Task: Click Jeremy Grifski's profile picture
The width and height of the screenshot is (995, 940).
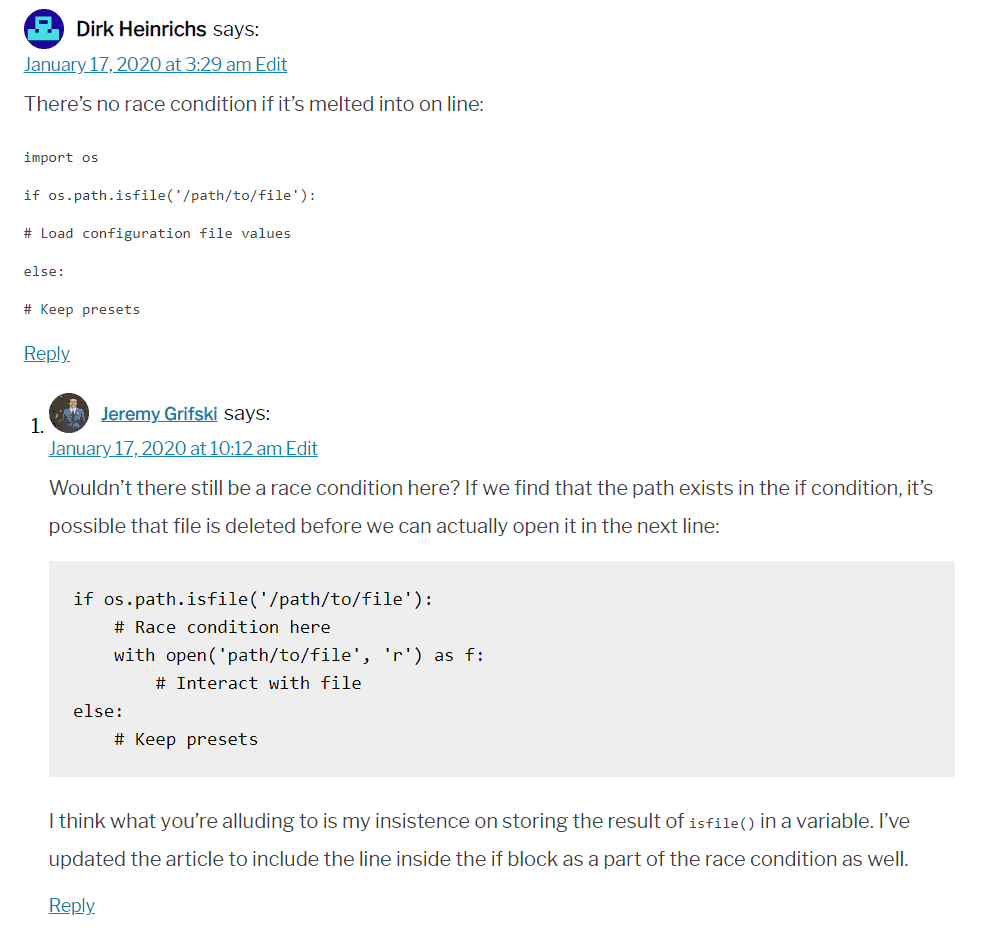Action: coord(68,412)
